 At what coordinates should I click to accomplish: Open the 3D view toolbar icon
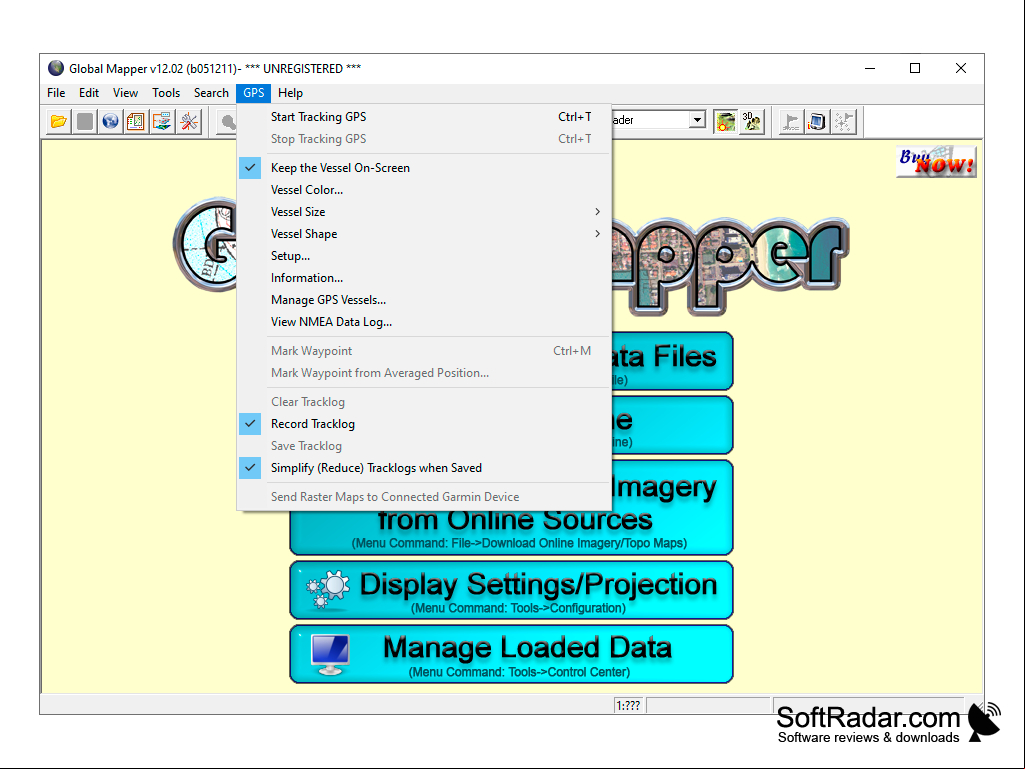click(x=752, y=122)
